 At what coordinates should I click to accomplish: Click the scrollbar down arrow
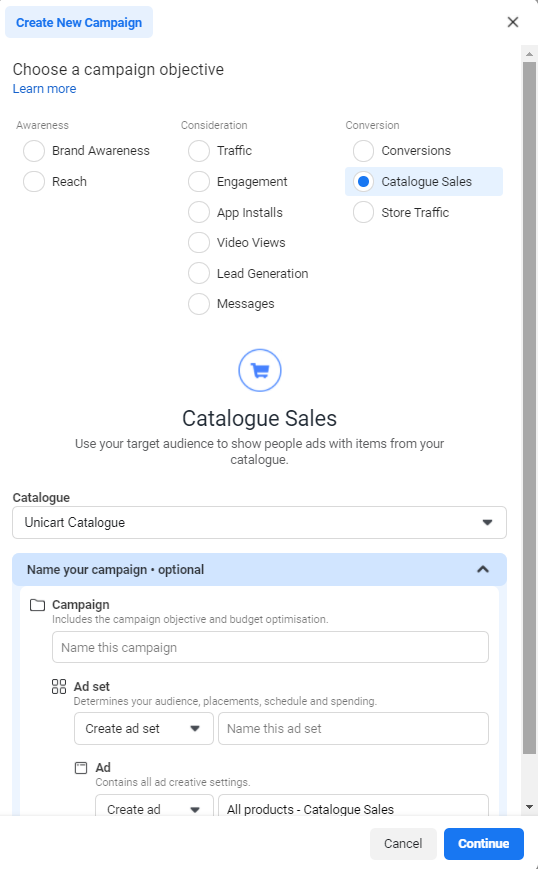coord(529,807)
